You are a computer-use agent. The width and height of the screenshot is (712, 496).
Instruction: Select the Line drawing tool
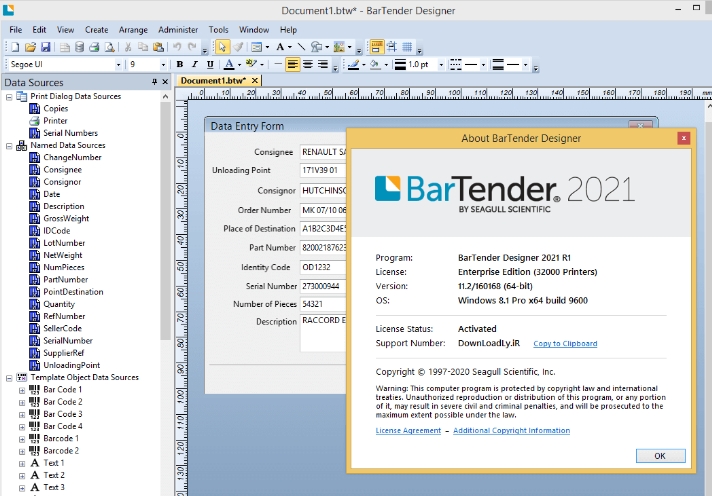tap(301, 47)
